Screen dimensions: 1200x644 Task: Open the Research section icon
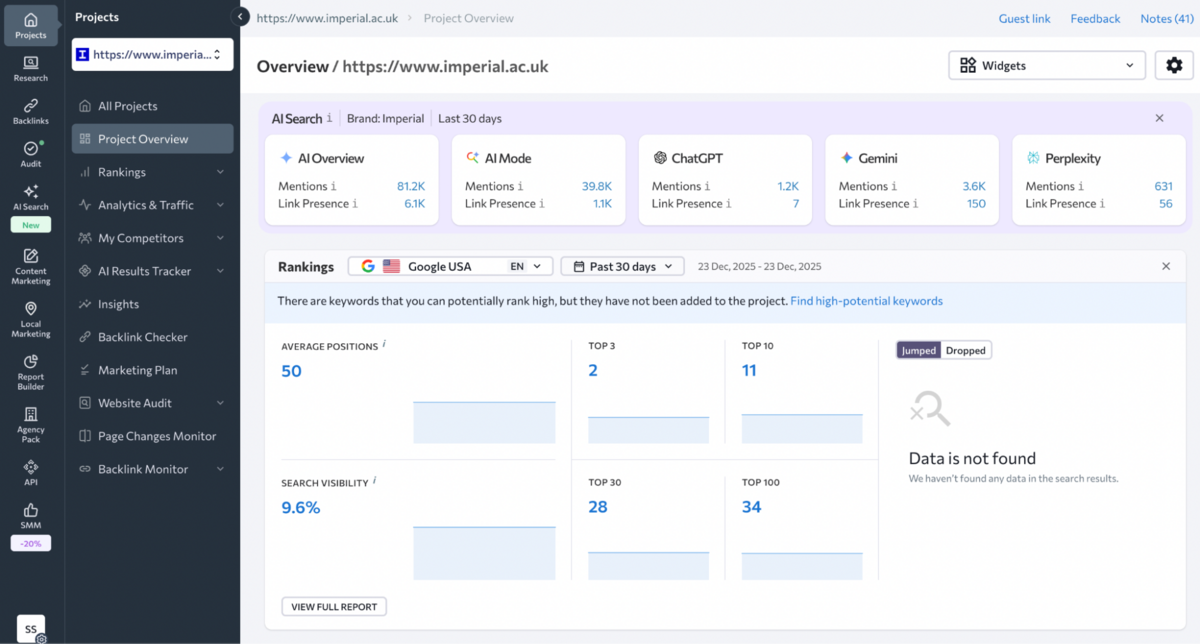[x=31, y=69]
